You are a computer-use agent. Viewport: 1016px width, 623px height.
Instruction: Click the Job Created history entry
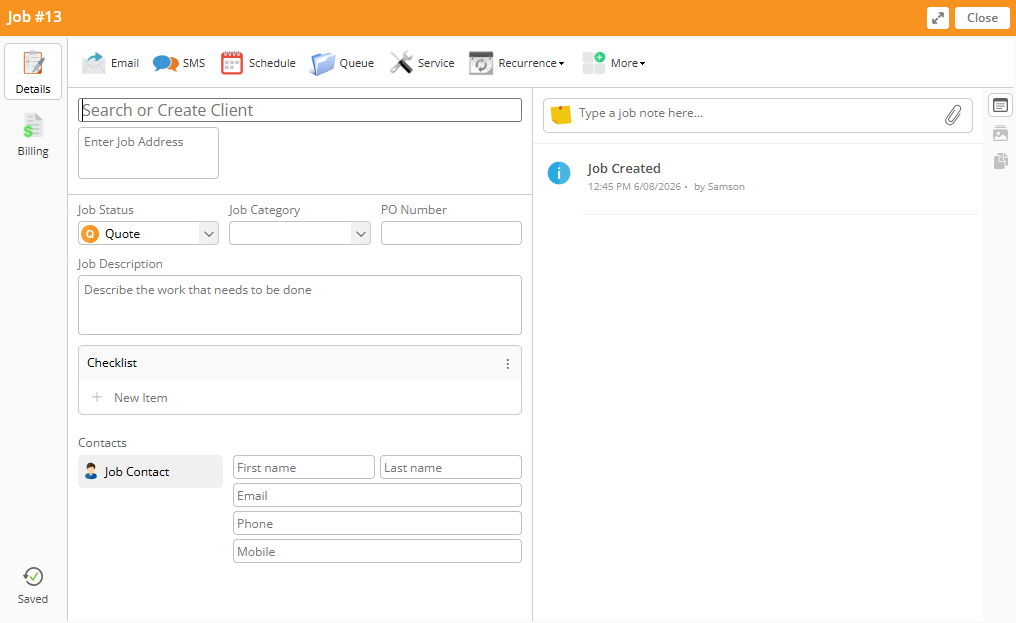coord(763,176)
